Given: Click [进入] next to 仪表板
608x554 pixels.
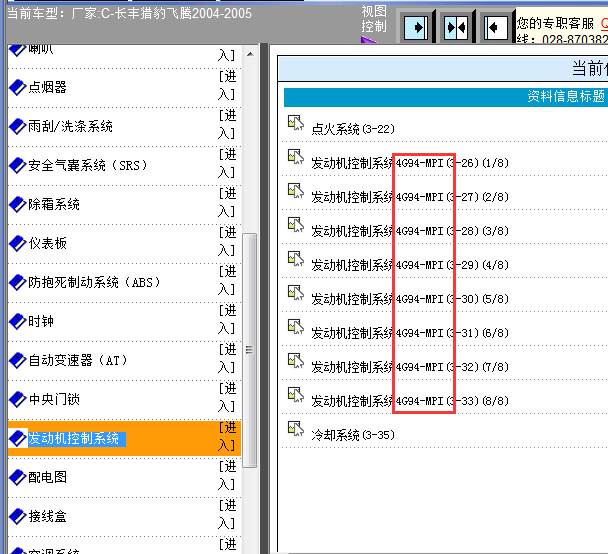Looking at the screenshot, I should (x=227, y=242).
